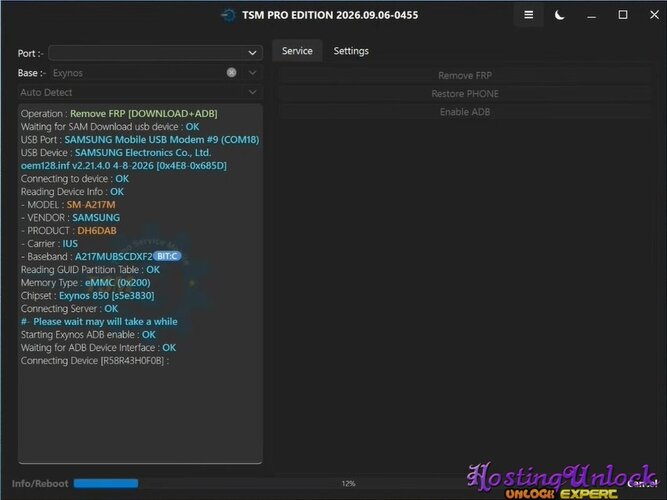Switch to the Settings tab
This screenshot has width=667, height=500.
pos(351,51)
